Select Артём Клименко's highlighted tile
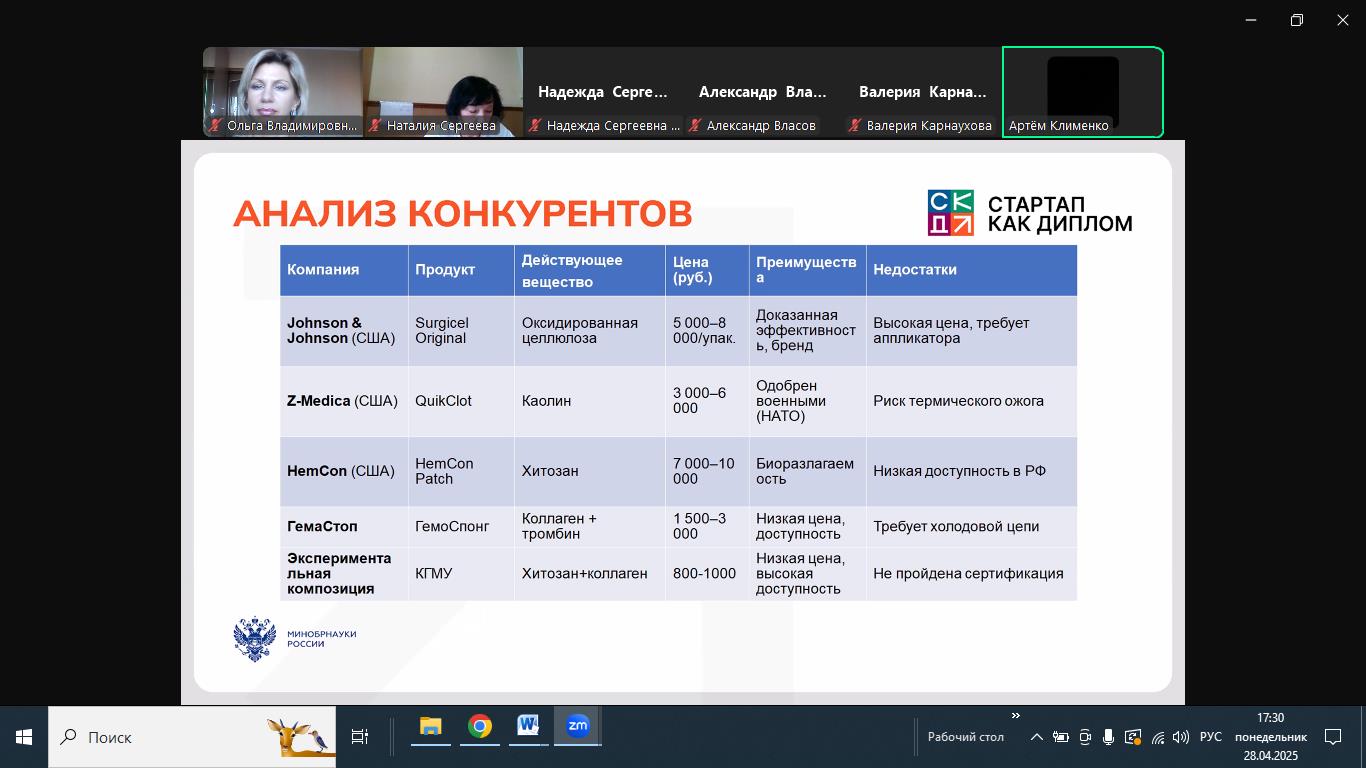The height and width of the screenshot is (768, 1366). click(x=1083, y=92)
